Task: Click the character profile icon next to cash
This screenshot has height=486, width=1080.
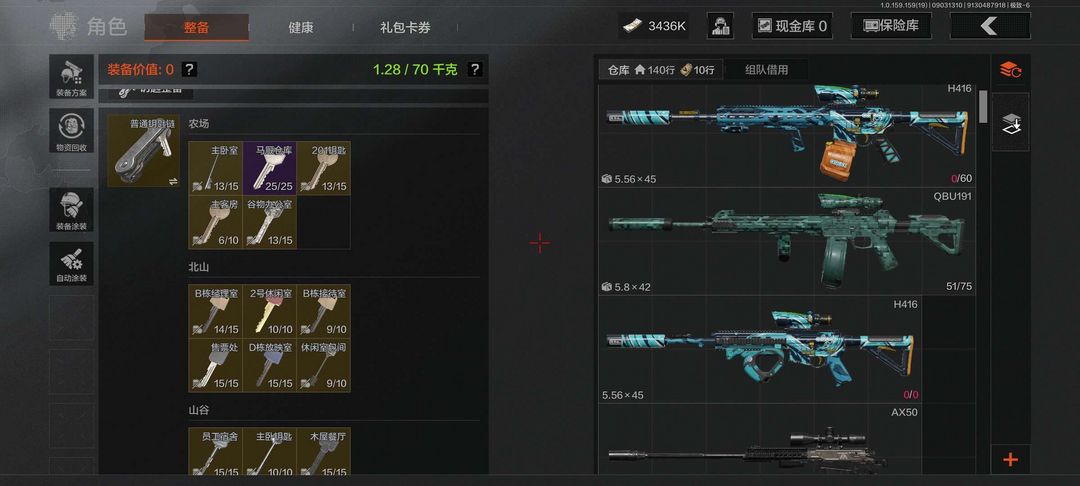Action: (720, 26)
